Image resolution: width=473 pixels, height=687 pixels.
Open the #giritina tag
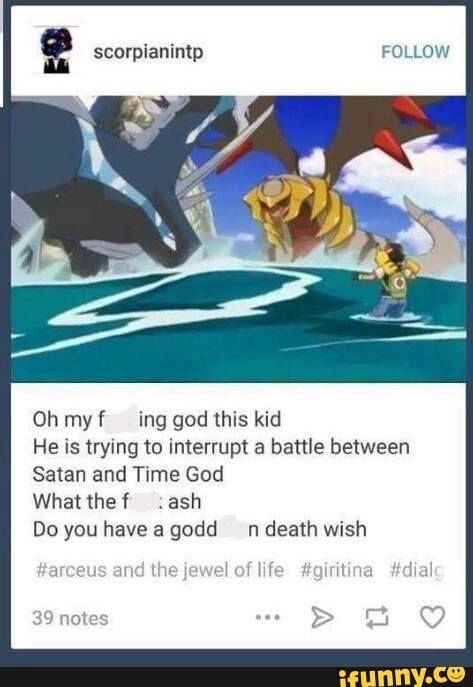(x=337, y=570)
